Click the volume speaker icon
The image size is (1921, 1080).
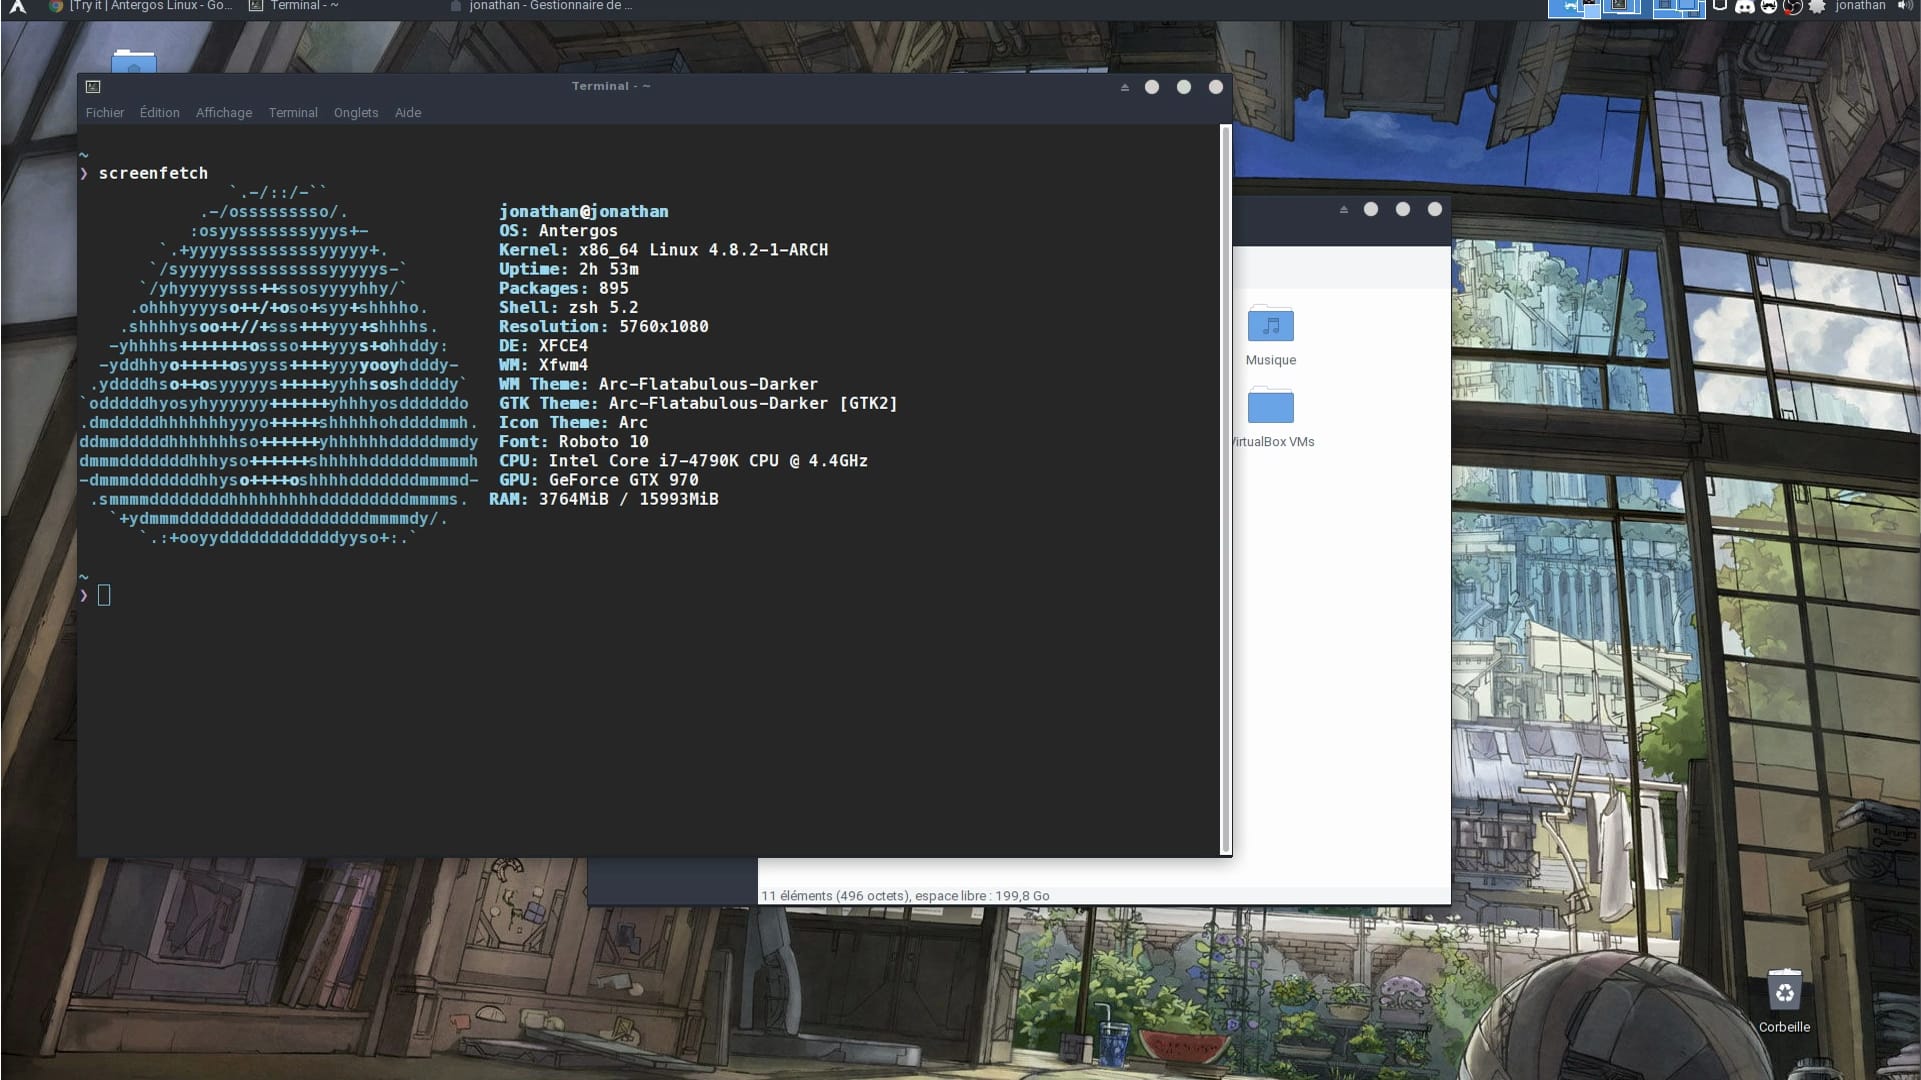[1905, 6]
